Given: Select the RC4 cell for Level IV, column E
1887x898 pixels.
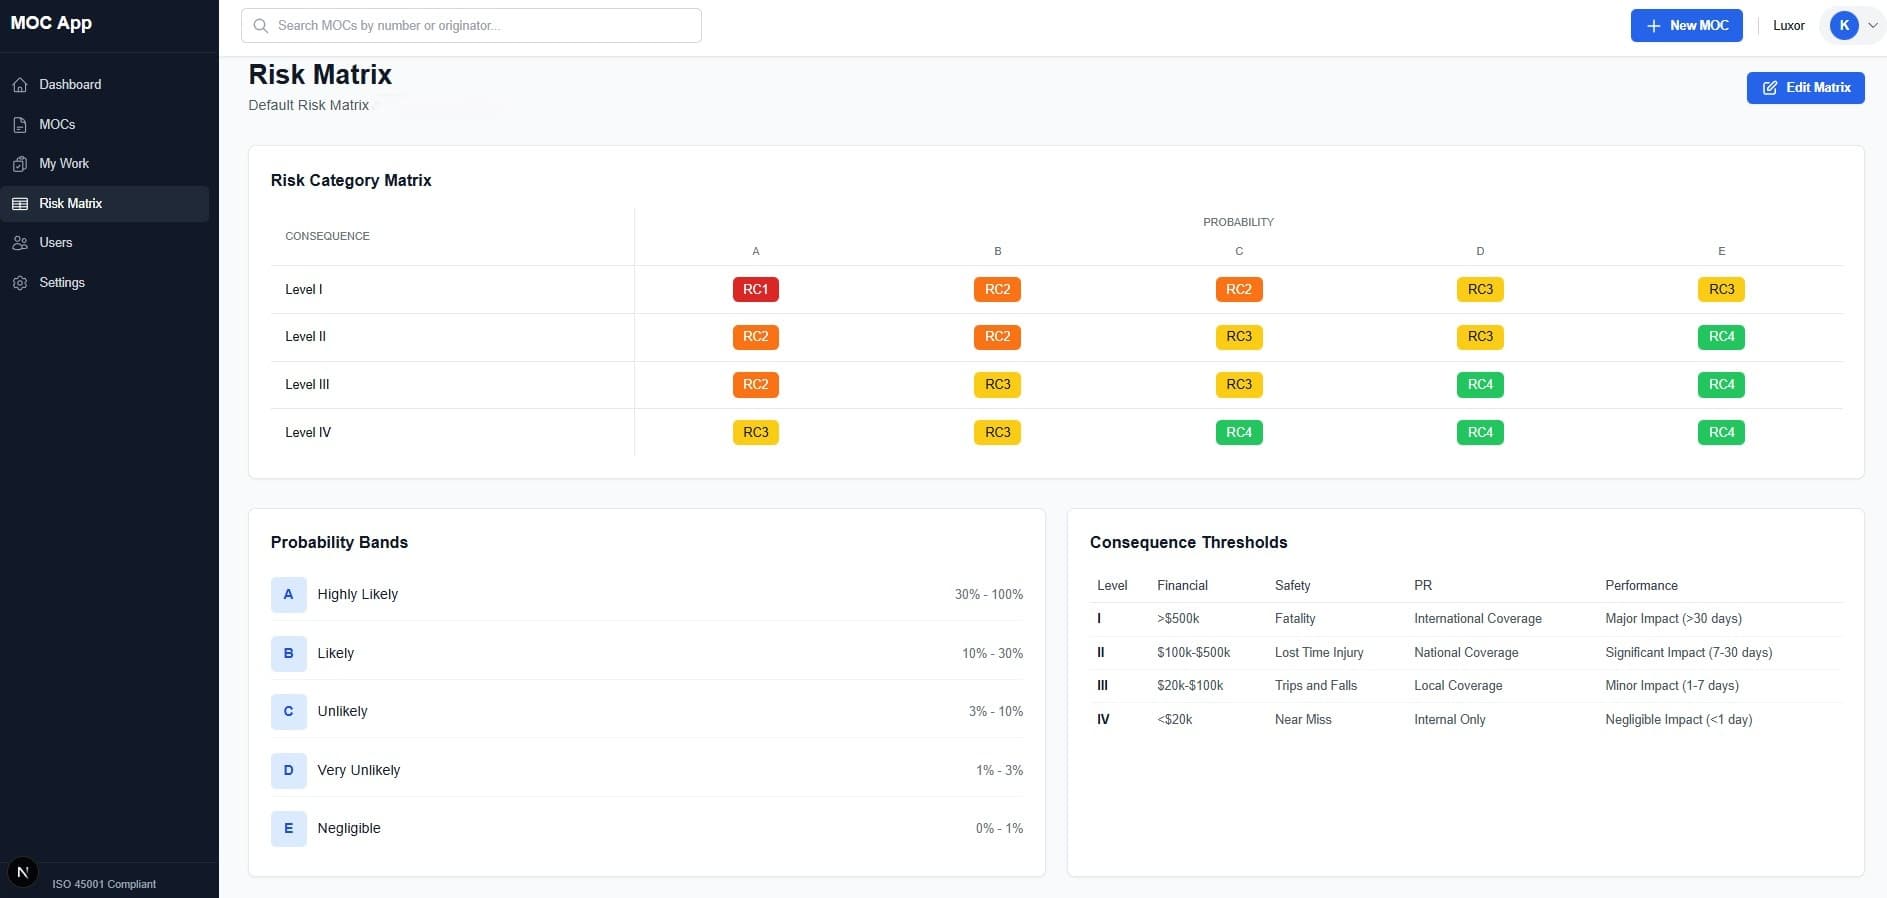Looking at the screenshot, I should [x=1721, y=433].
